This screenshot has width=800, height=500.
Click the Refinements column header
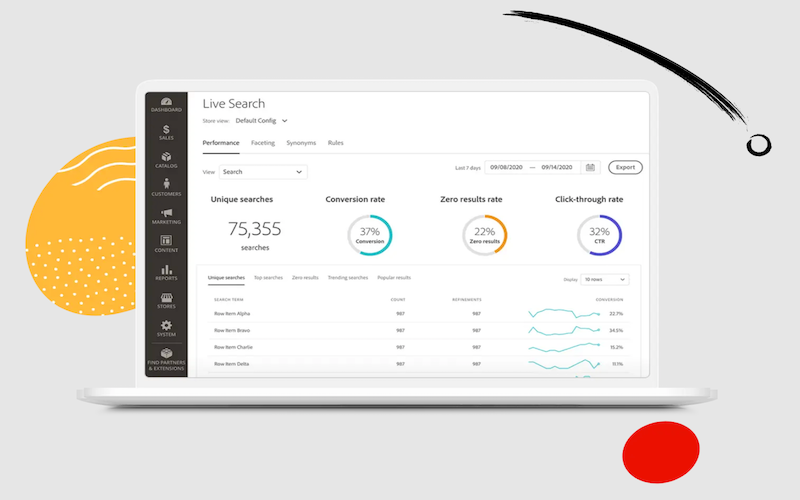[466, 299]
